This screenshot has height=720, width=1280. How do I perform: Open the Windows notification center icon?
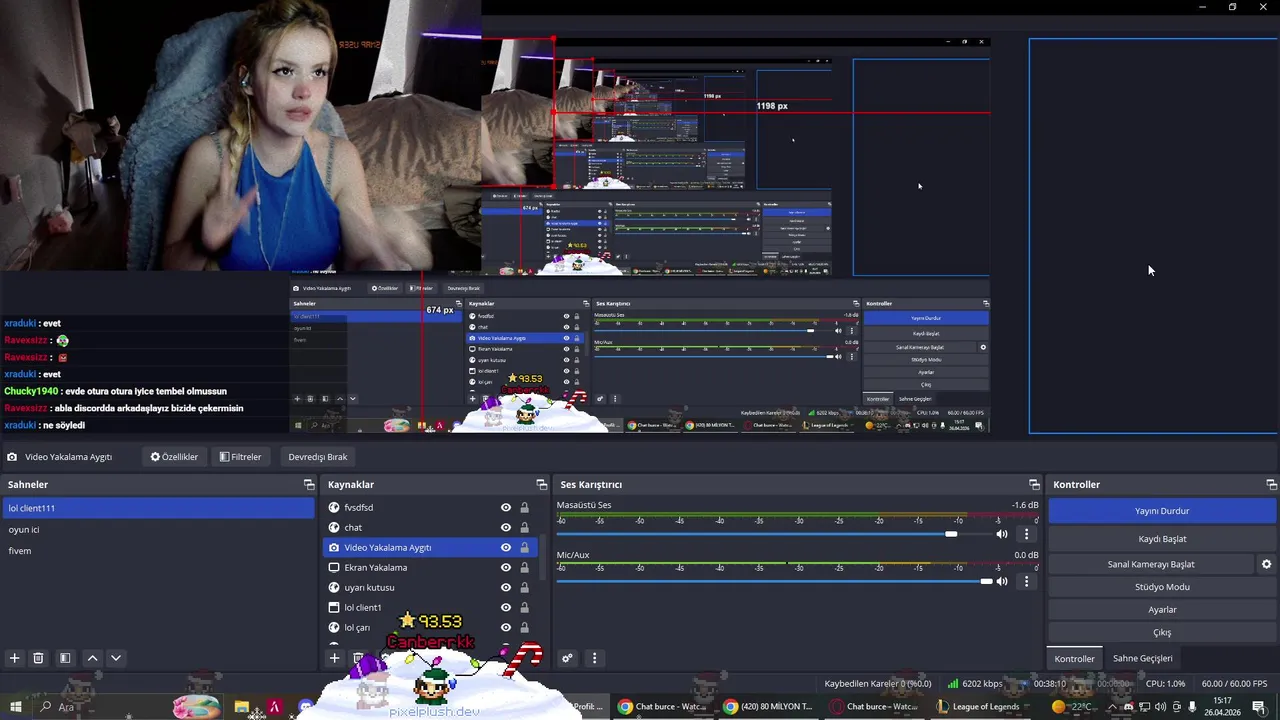tap(1259, 707)
